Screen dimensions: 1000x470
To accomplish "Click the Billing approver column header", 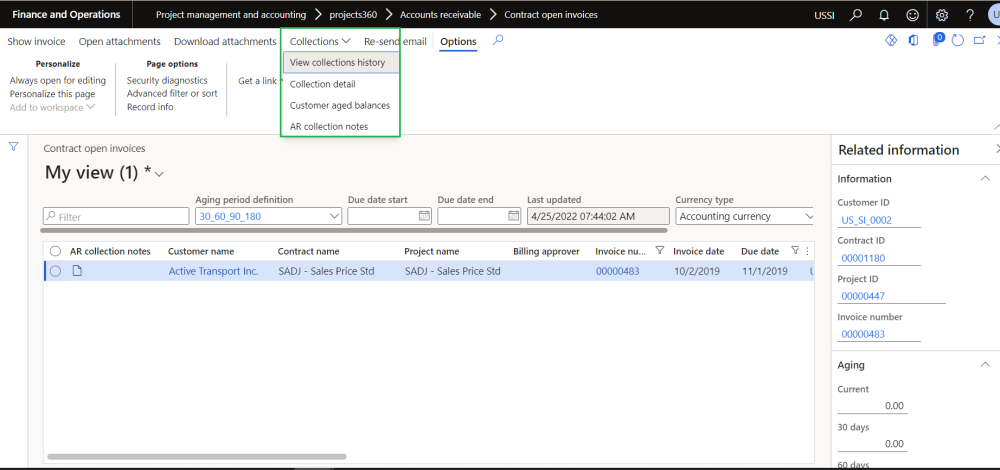I will click(546, 251).
